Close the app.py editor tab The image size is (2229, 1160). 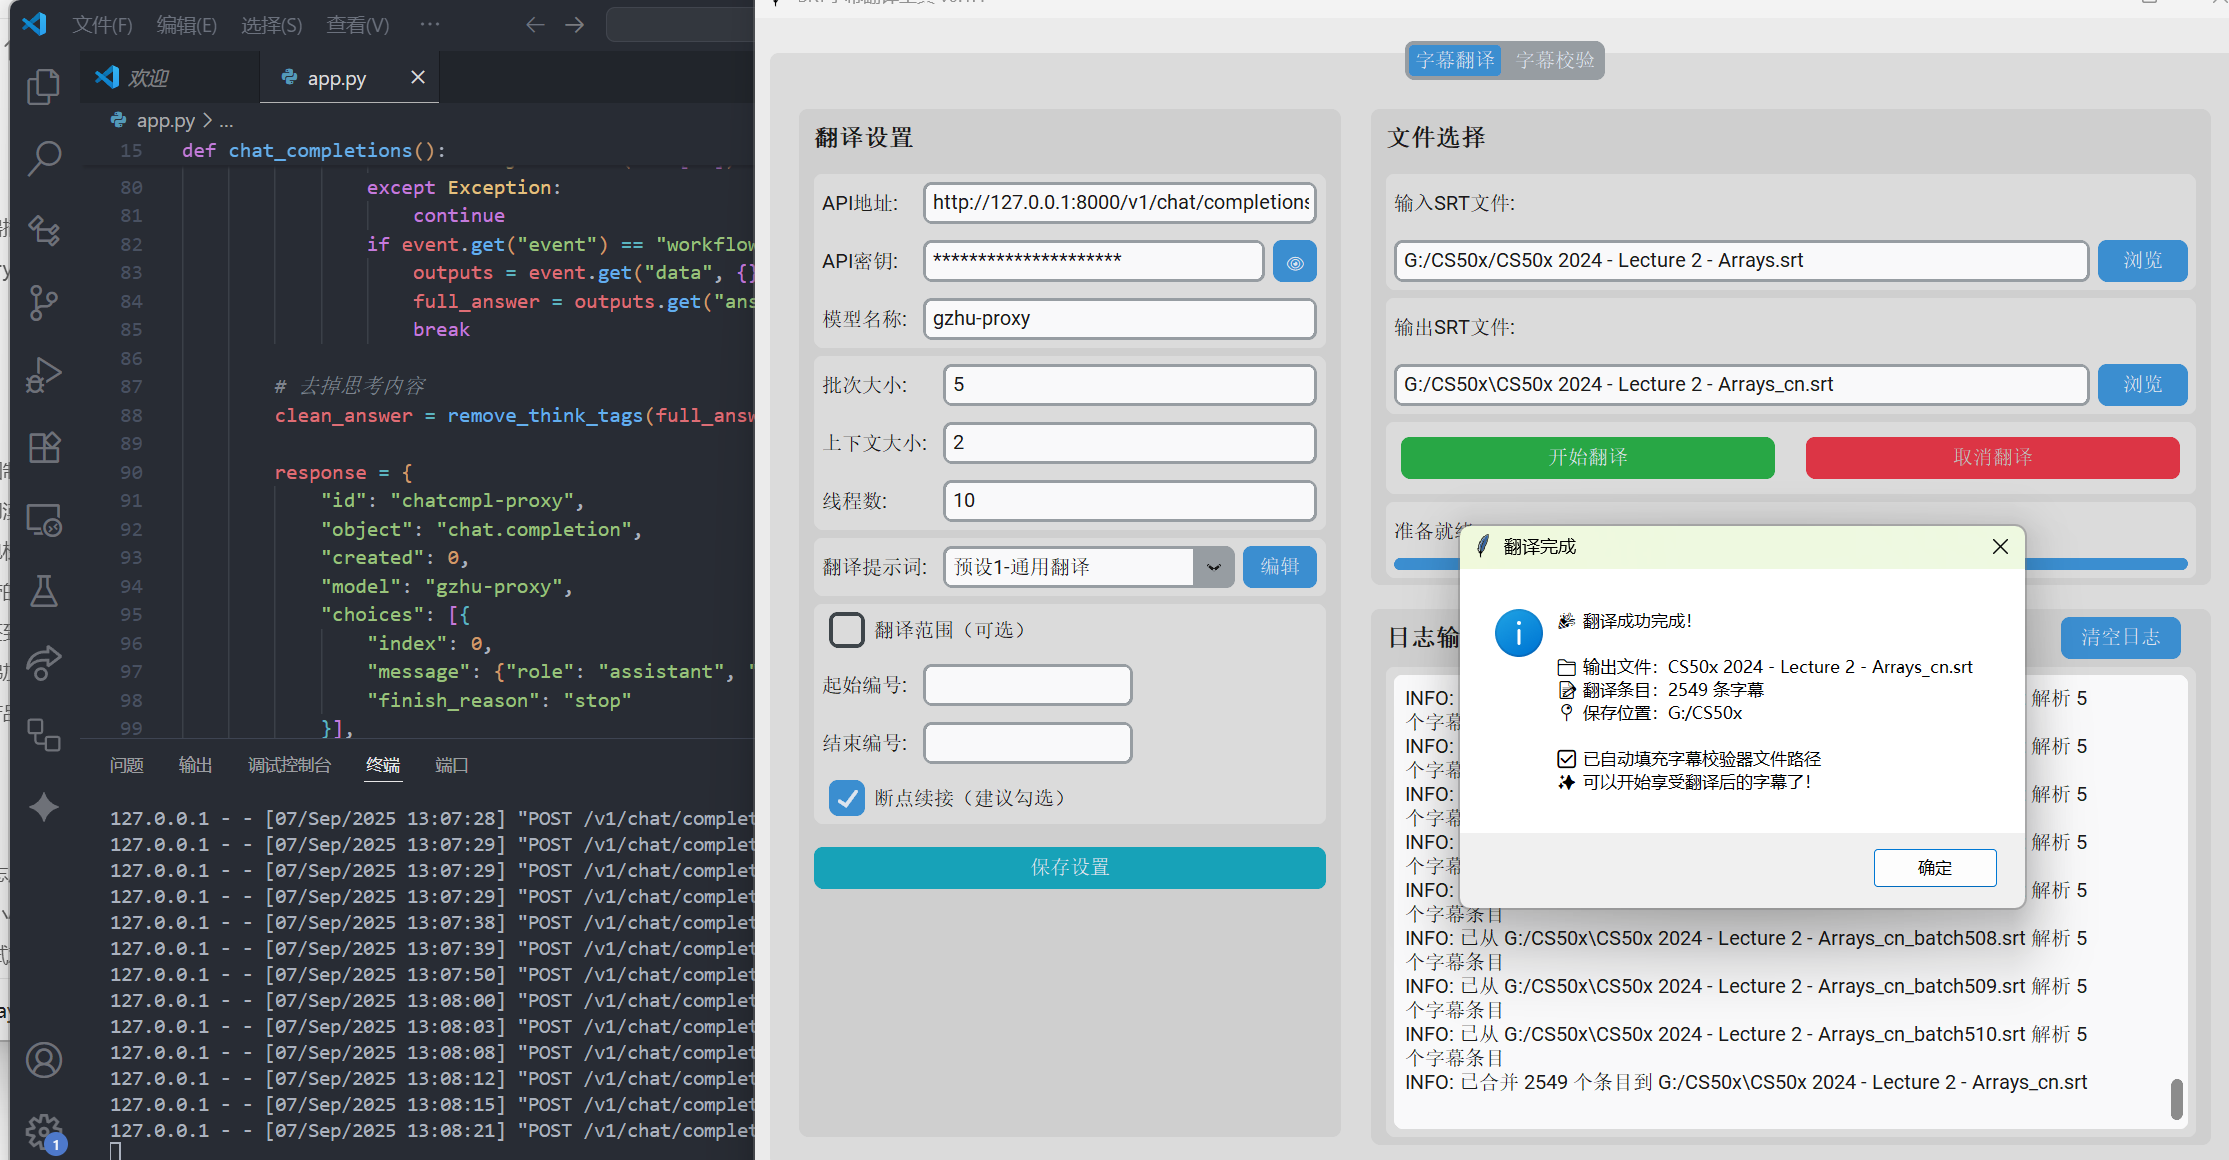click(418, 77)
